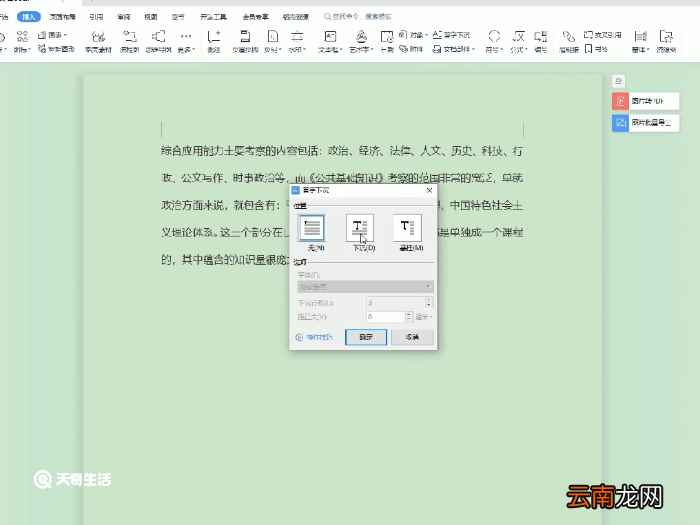Screen dimensions: 700x525
Task: Insert a Flowchart (流程图)
Action: click(x=129, y=41)
